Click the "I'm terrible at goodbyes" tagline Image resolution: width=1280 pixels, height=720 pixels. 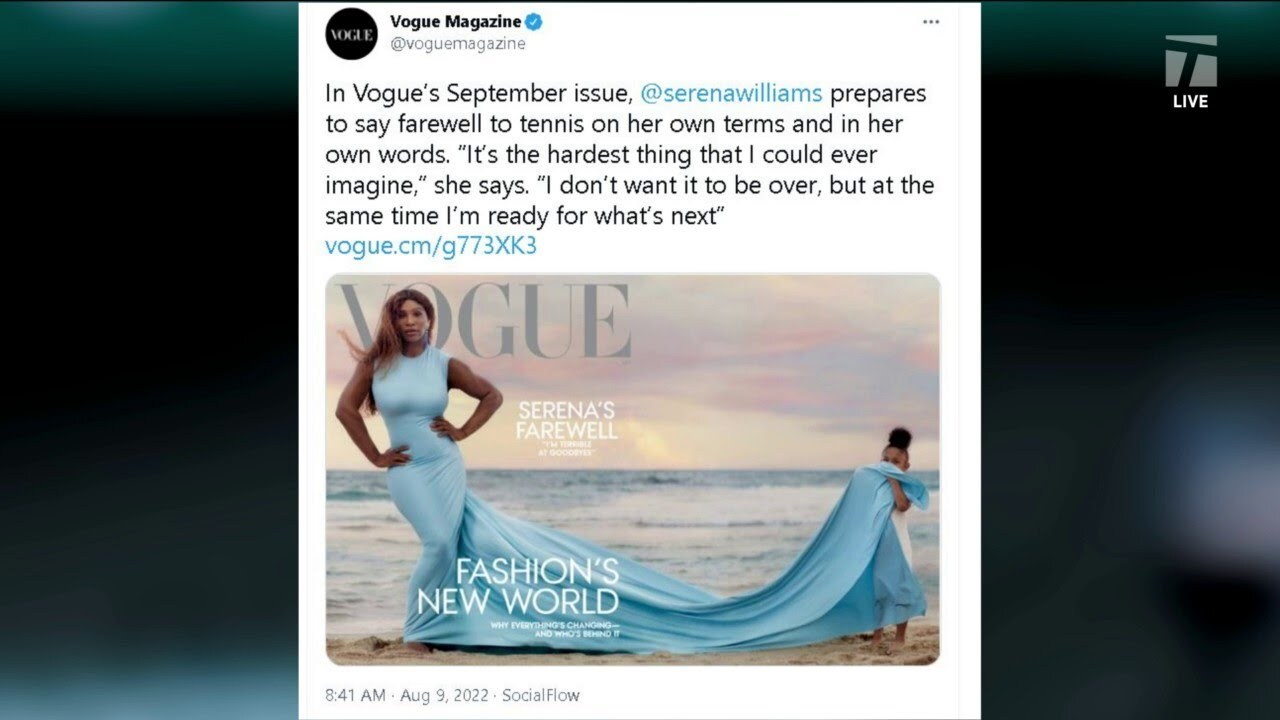[568, 449]
